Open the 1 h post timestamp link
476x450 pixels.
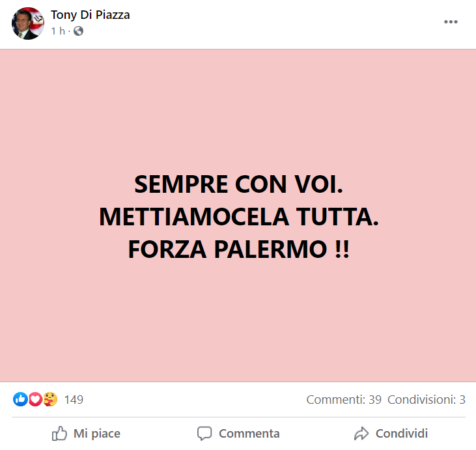pyautogui.click(x=58, y=31)
